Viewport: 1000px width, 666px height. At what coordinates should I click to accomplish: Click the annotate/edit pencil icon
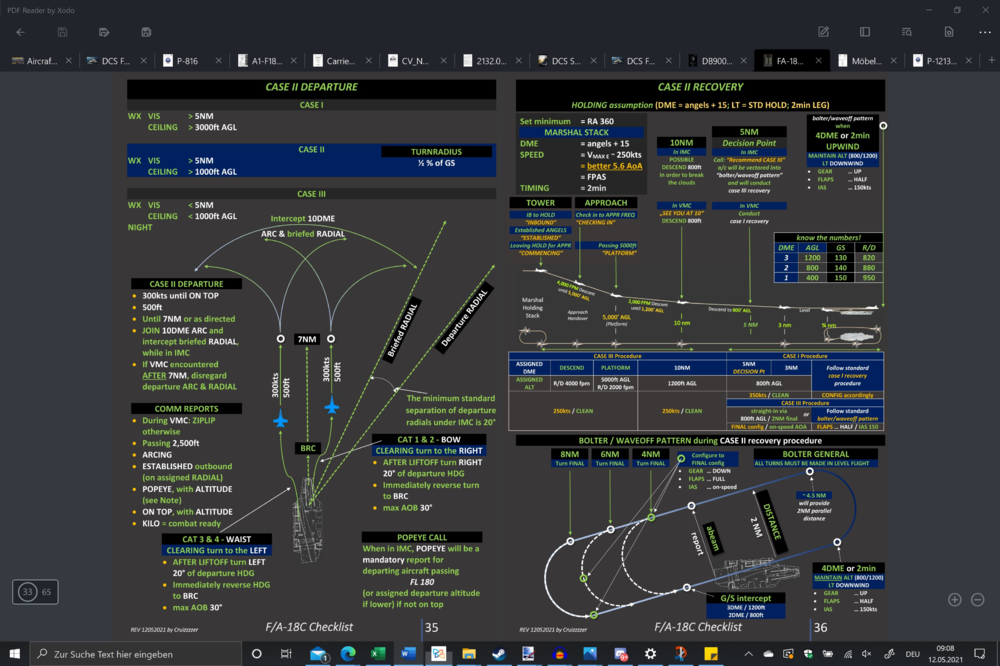click(x=823, y=32)
